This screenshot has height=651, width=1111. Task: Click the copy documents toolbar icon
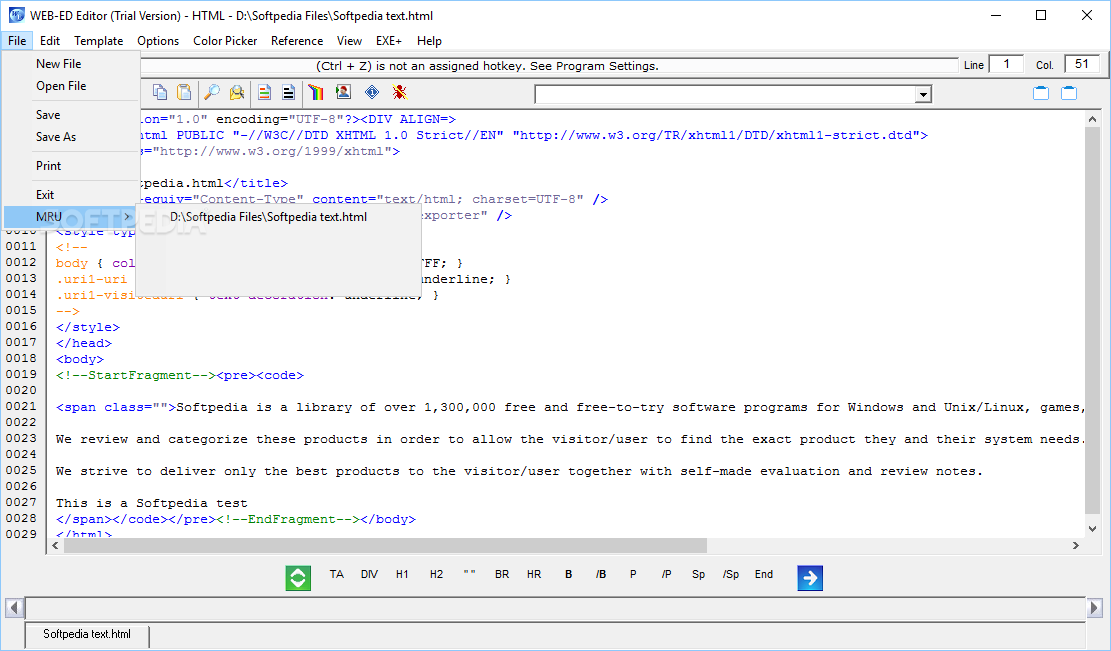[160, 92]
